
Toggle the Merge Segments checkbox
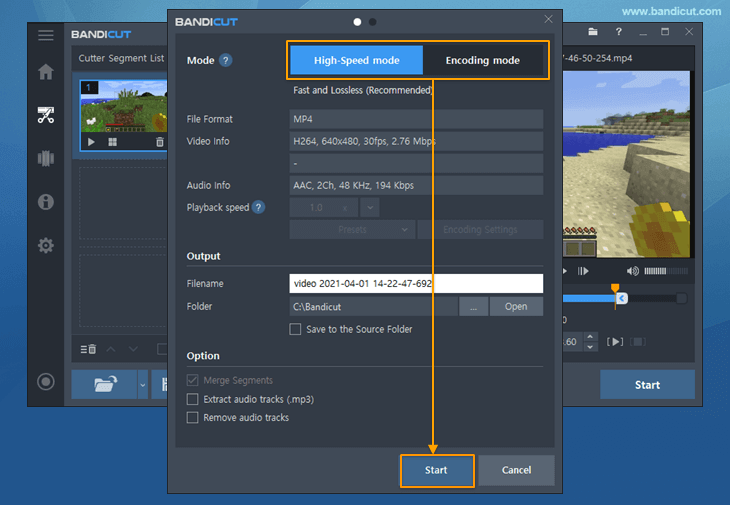point(192,380)
